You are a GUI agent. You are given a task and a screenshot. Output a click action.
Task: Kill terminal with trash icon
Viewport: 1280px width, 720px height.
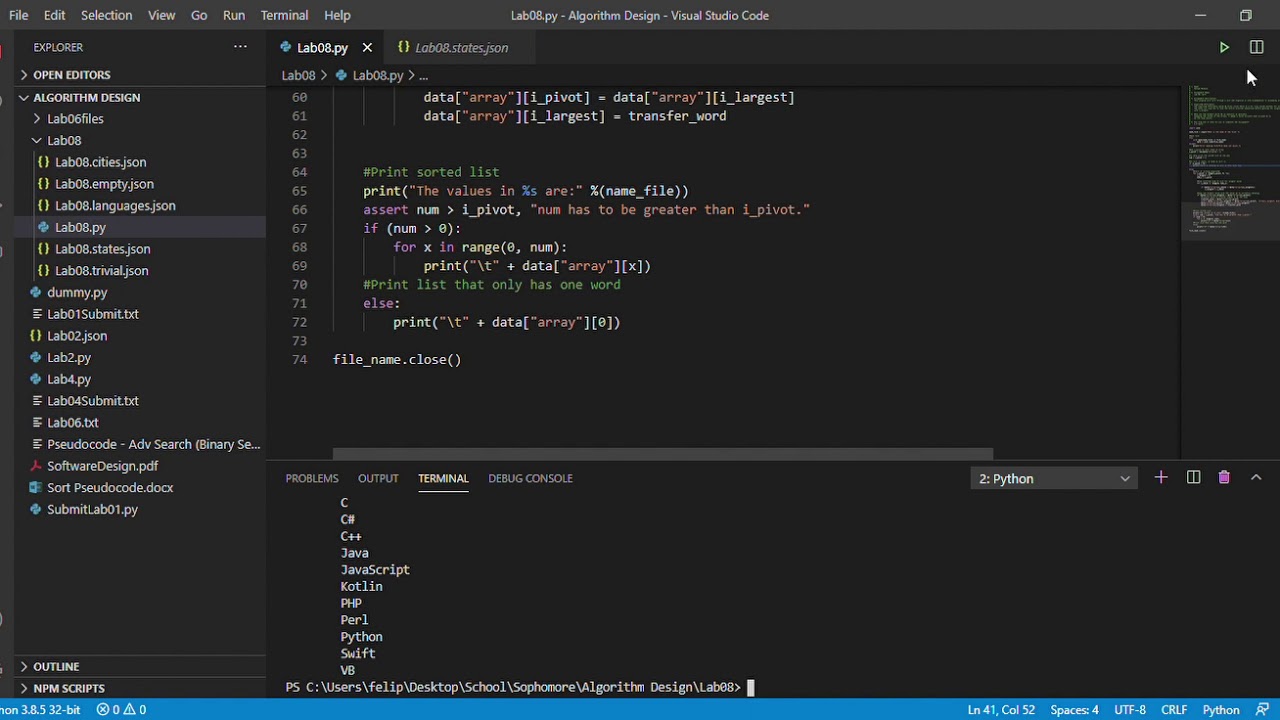pos(1224,478)
